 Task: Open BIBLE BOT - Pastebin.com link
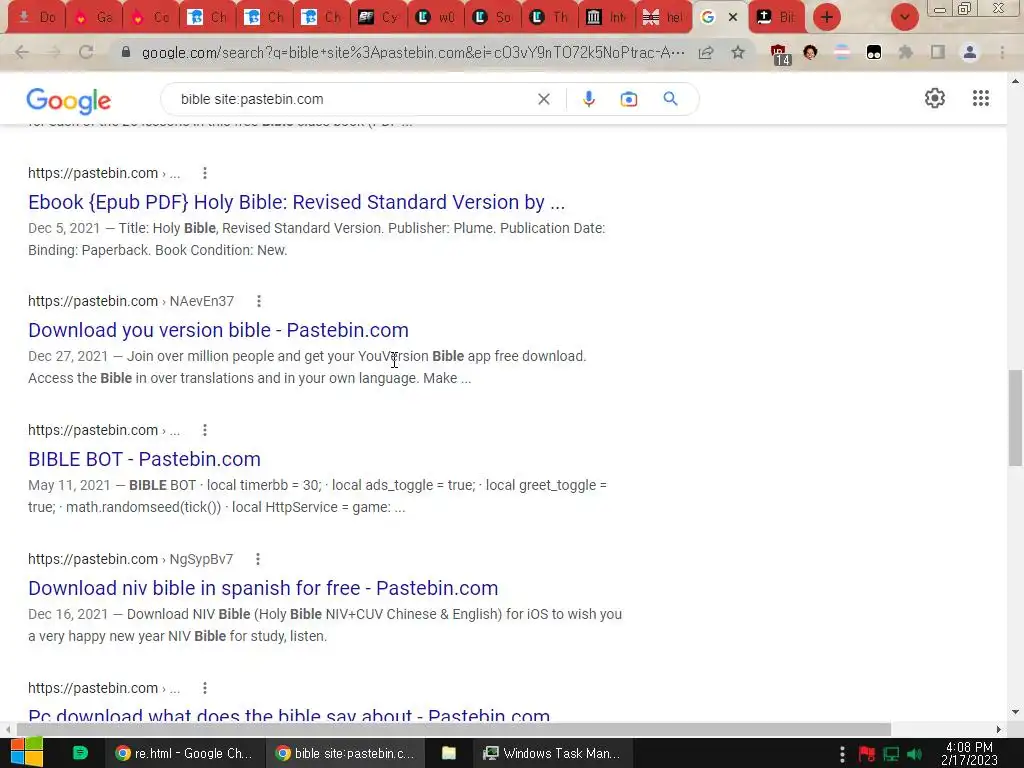(x=144, y=459)
